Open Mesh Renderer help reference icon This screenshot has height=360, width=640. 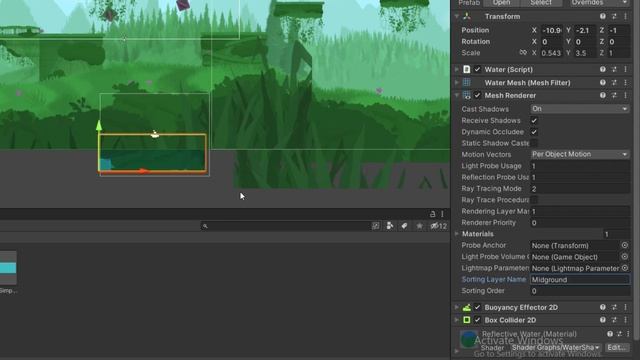602,95
